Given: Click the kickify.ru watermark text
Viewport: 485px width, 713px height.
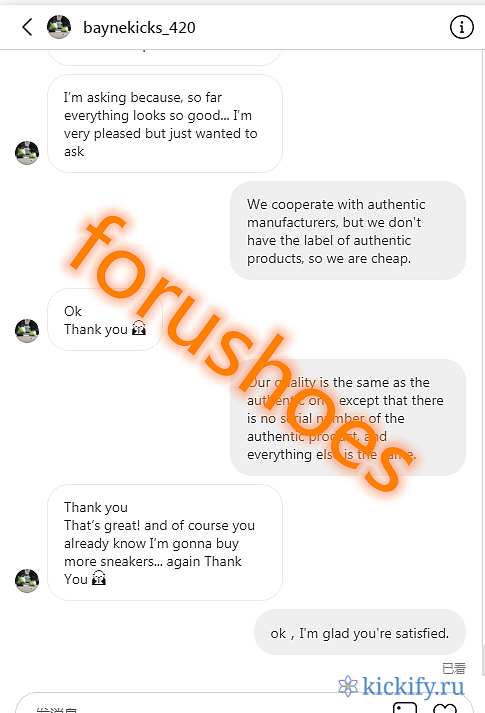Looking at the screenshot, I should tap(413, 686).
